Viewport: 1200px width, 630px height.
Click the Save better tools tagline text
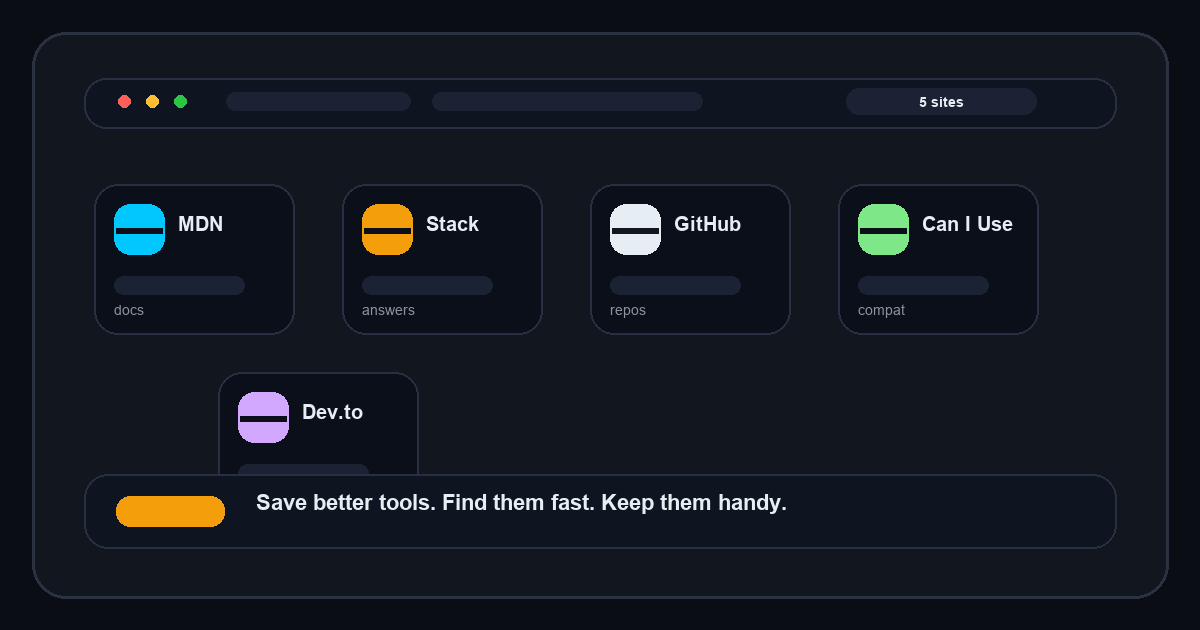pos(521,503)
